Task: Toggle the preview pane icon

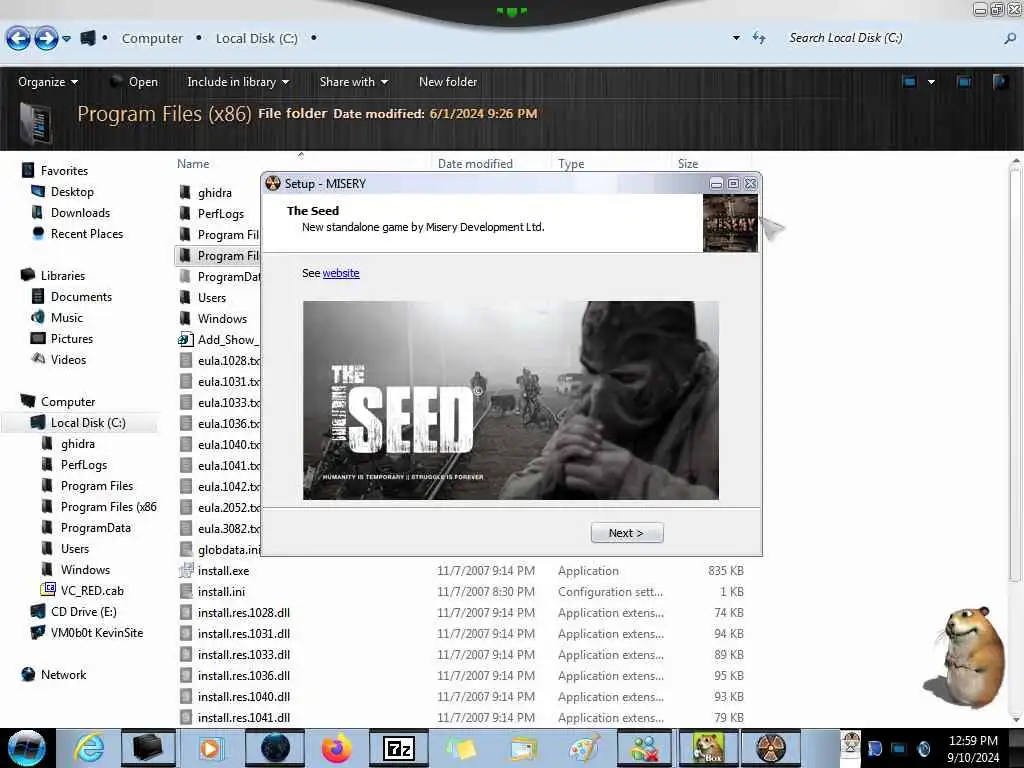Action: tap(964, 82)
